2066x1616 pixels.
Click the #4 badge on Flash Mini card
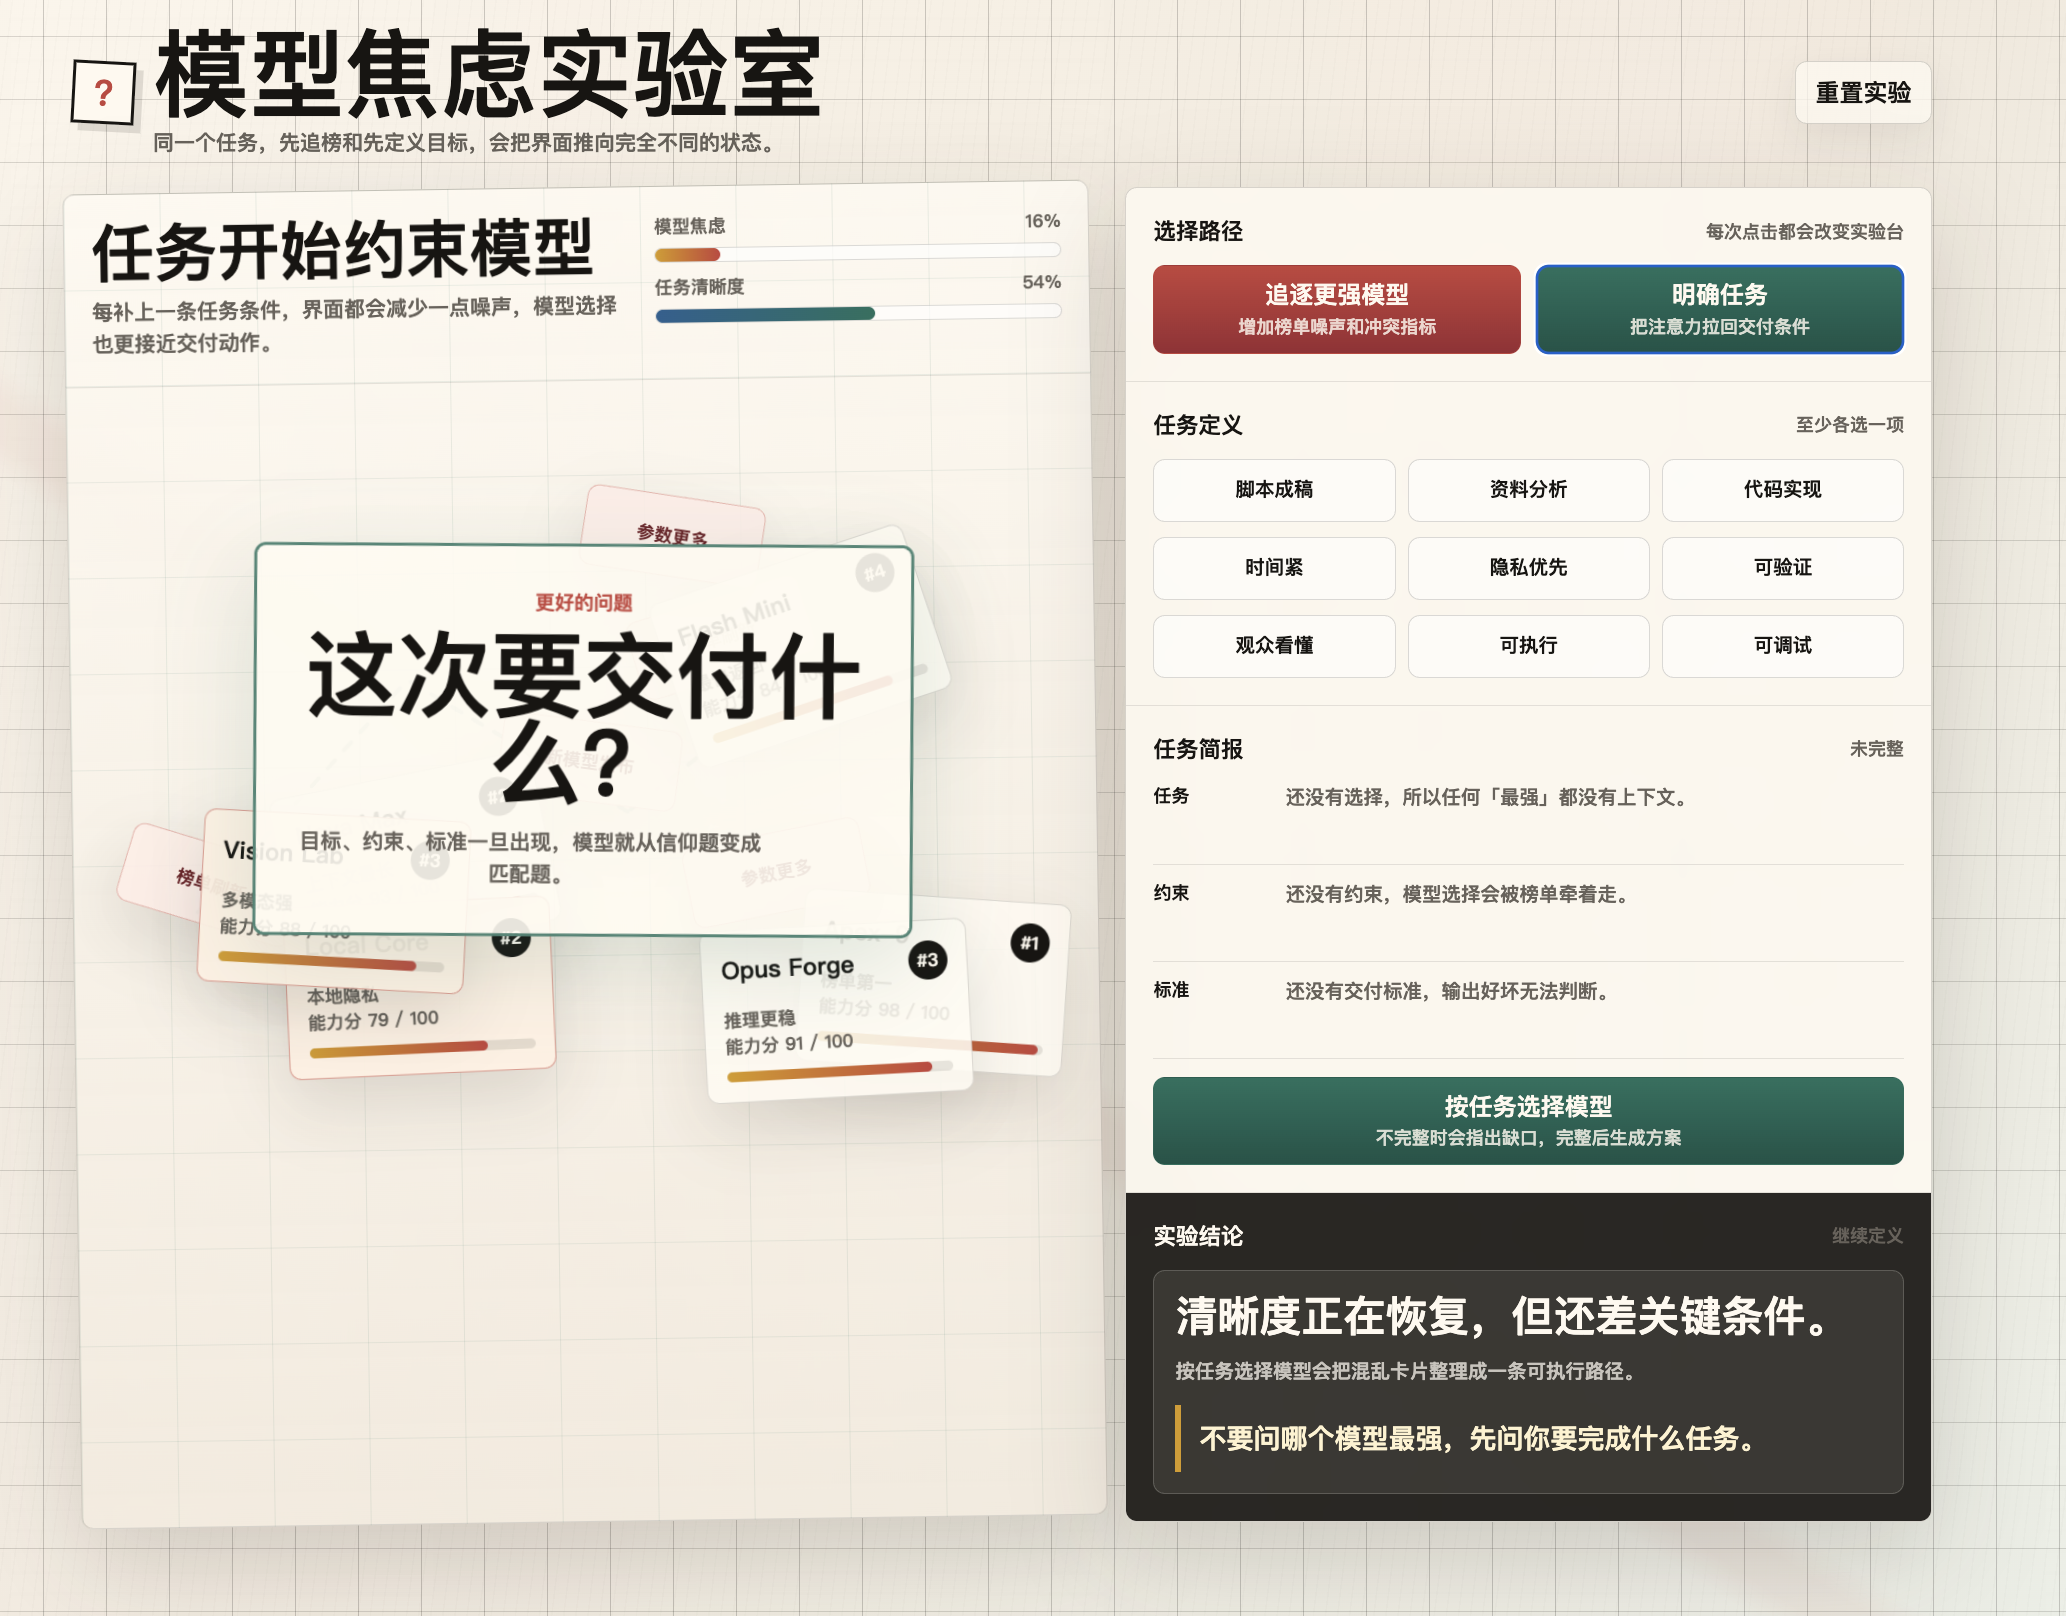coord(874,572)
